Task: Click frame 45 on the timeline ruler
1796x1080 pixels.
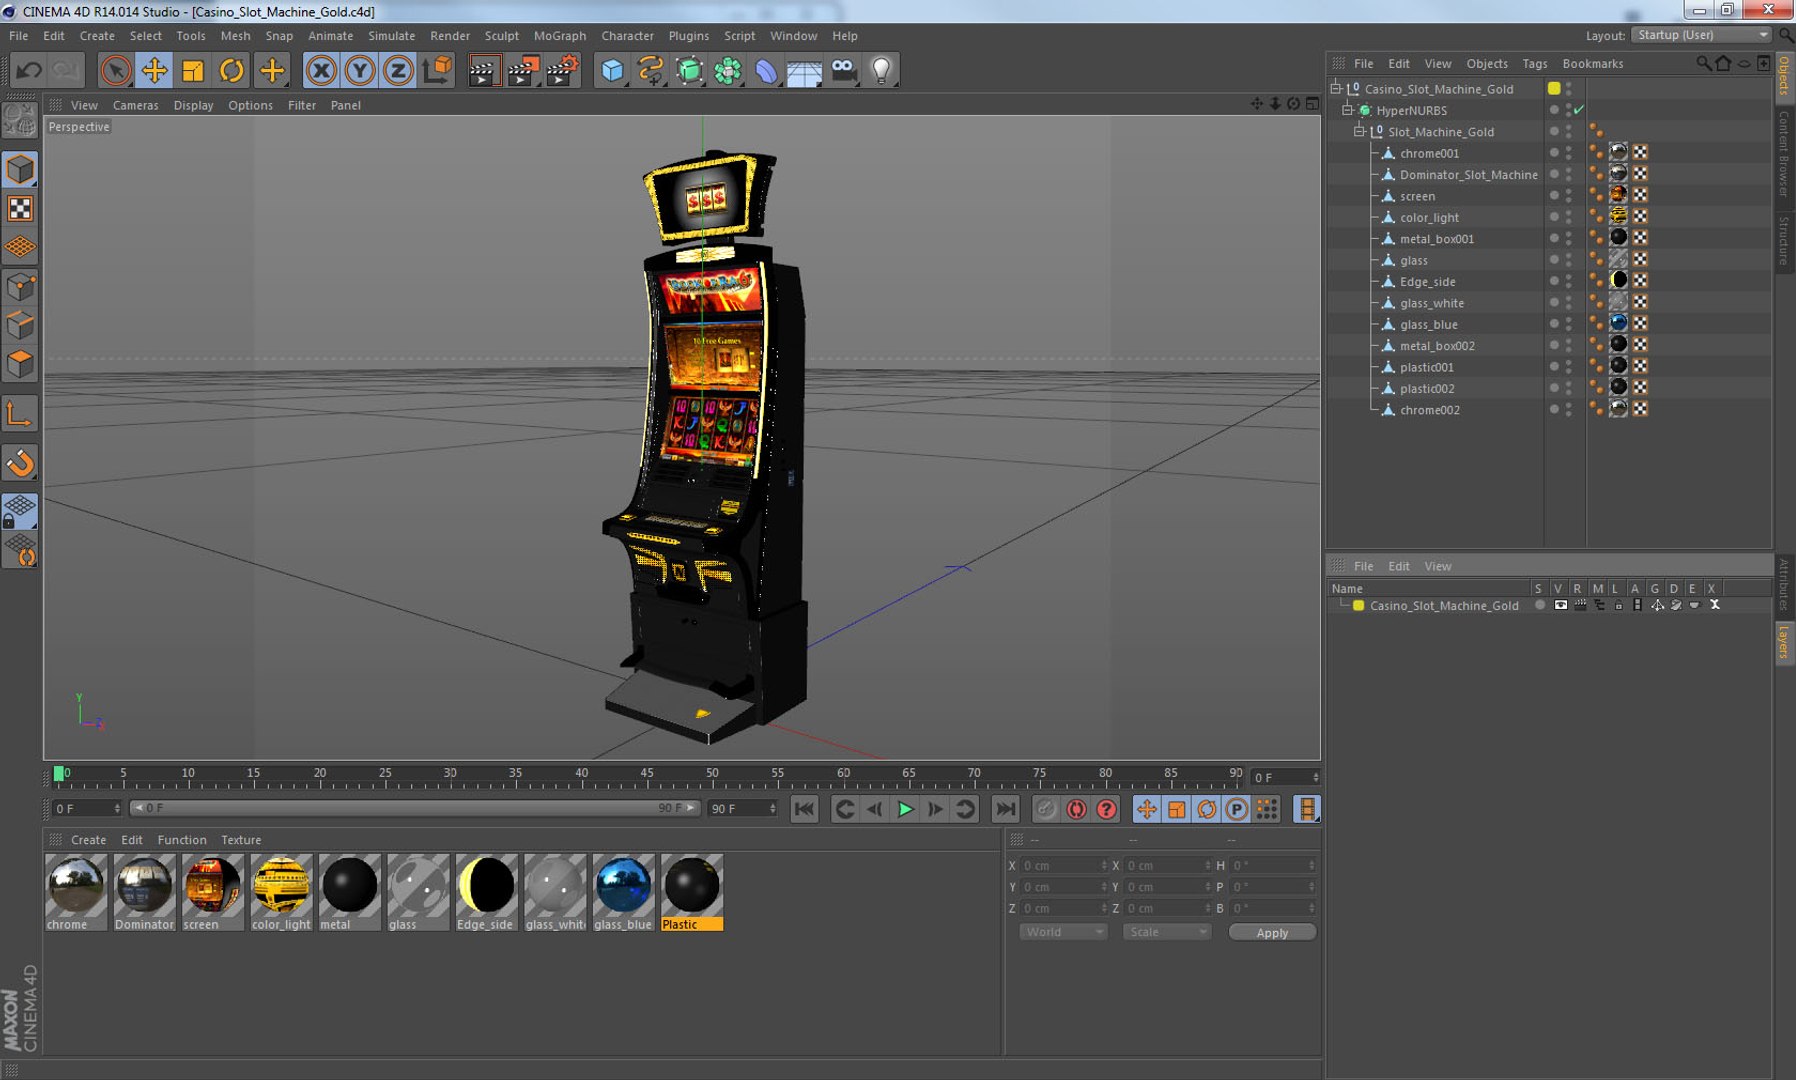Action: [647, 774]
